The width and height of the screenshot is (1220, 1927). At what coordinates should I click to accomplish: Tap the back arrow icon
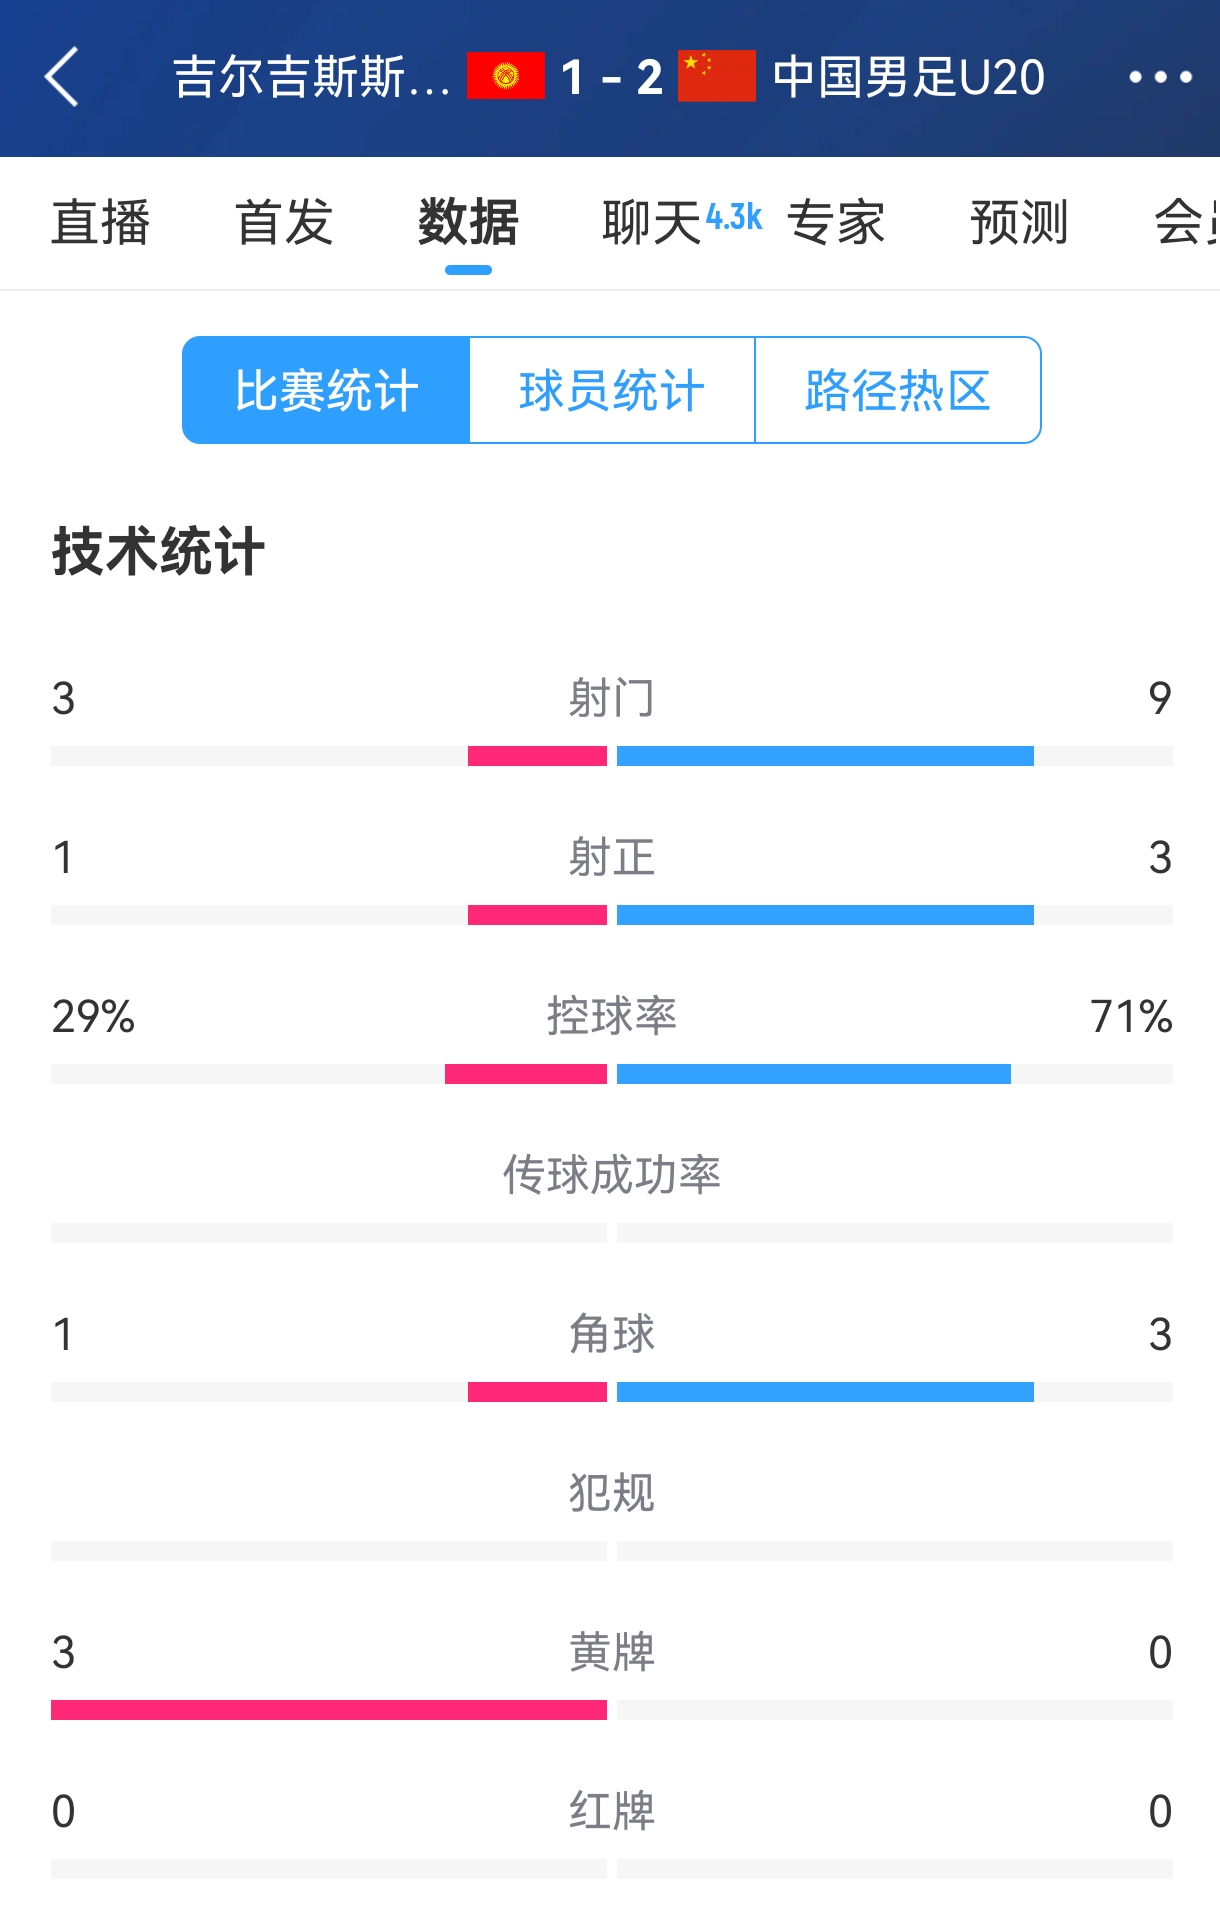click(x=62, y=77)
